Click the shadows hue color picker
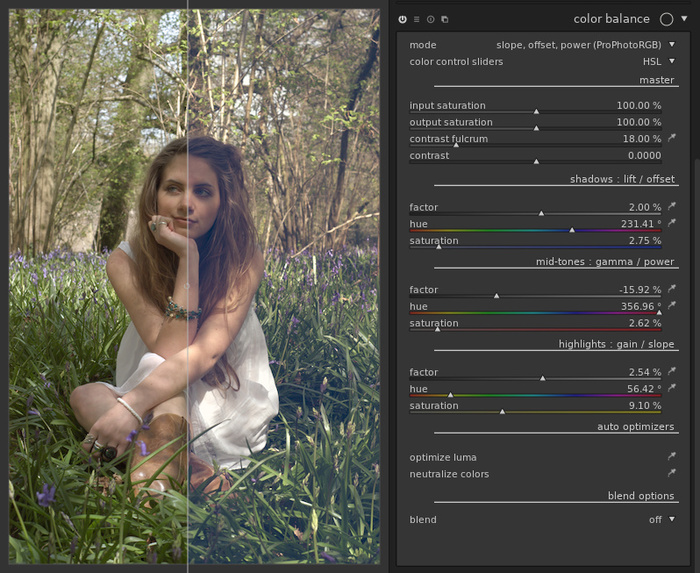The height and width of the screenshot is (573, 700). 672,223
